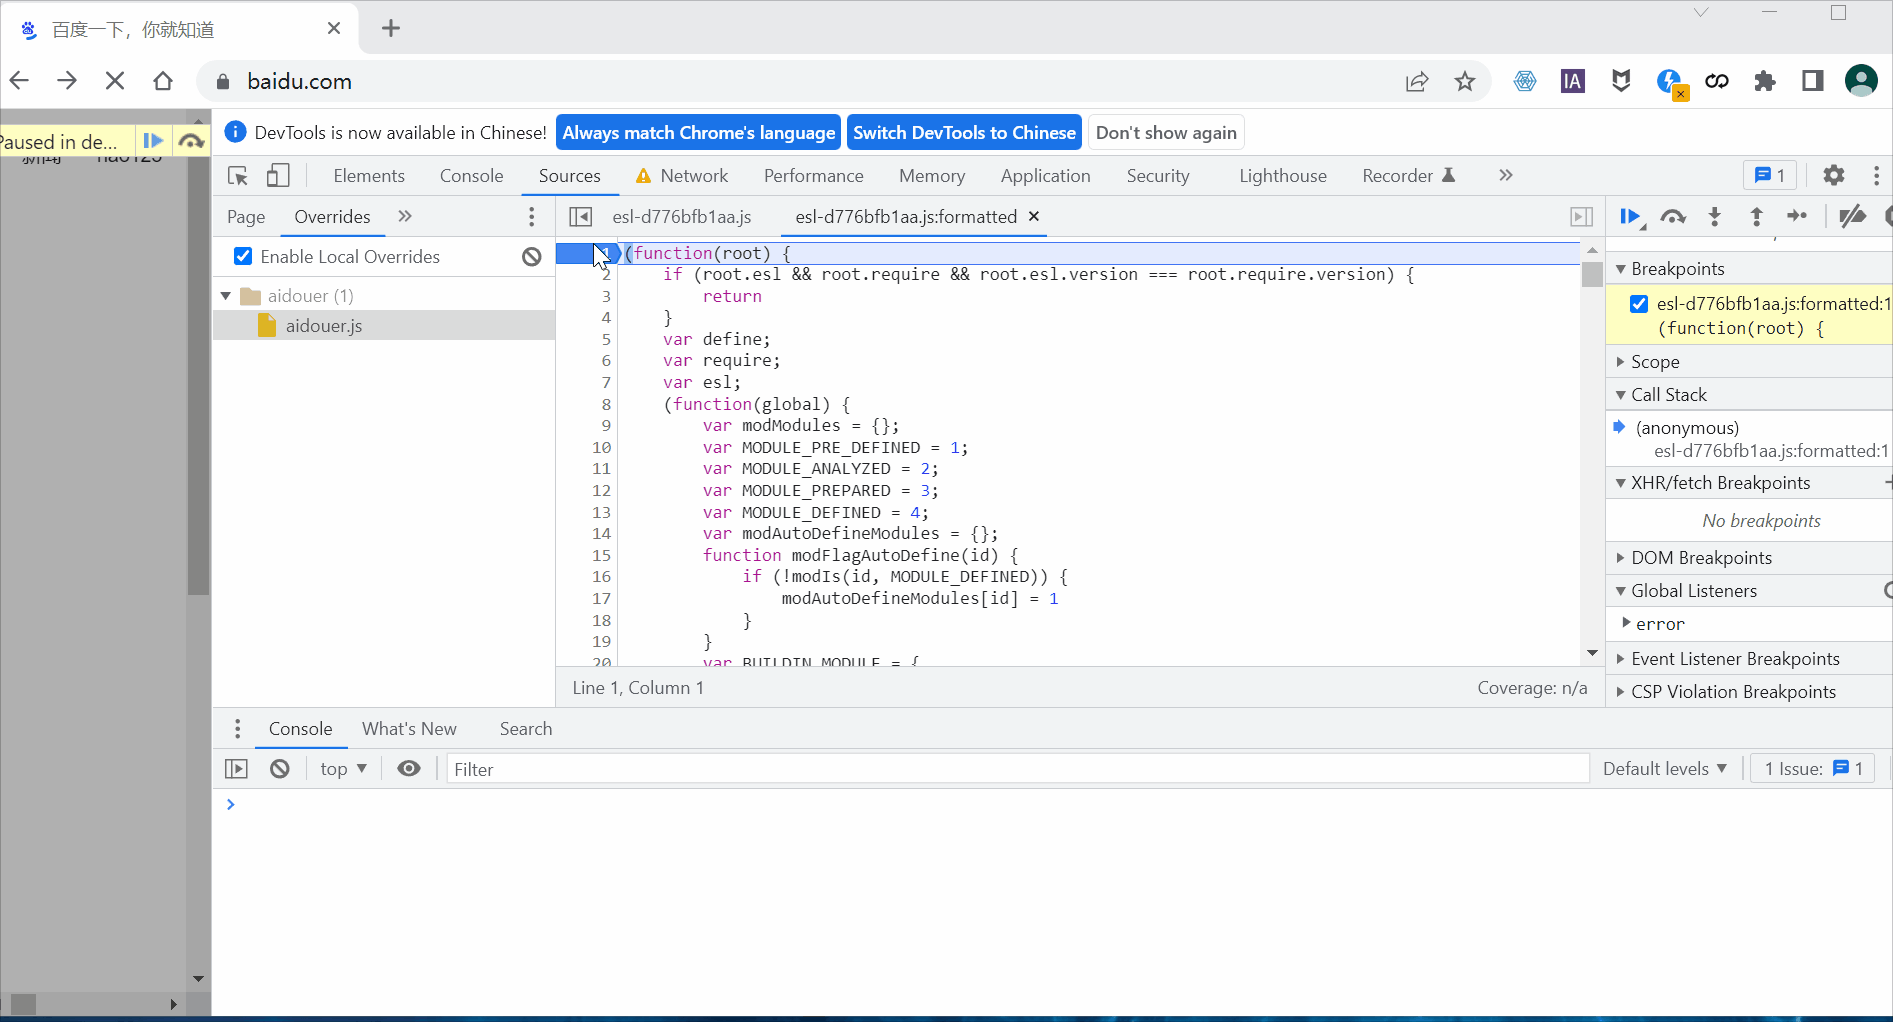Viewport: 1893px width, 1022px height.
Task: Uncheck Enable Local Overrides
Action: click(x=243, y=256)
